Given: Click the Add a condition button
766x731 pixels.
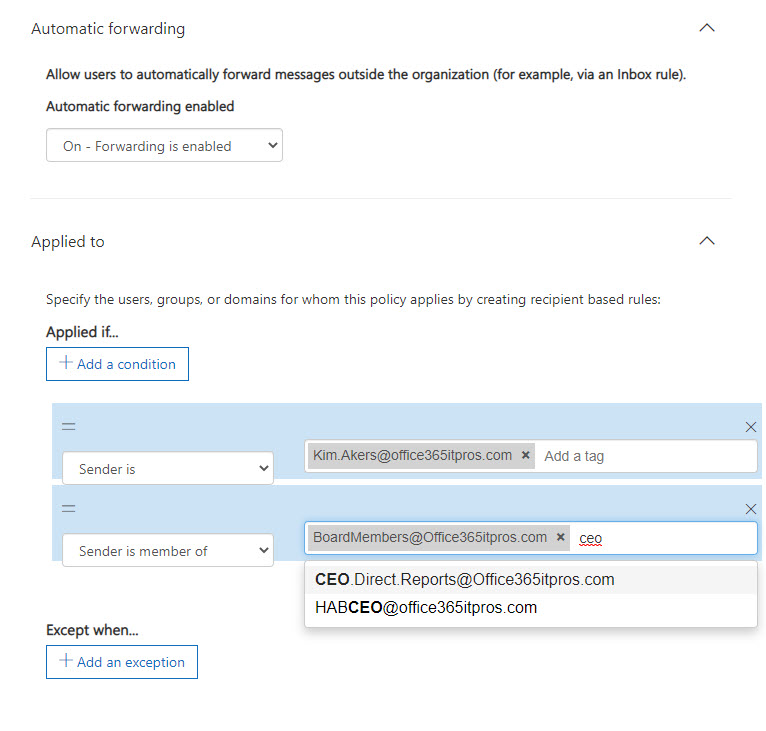Looking at the screenshot, I should click(x=117, y=364).
